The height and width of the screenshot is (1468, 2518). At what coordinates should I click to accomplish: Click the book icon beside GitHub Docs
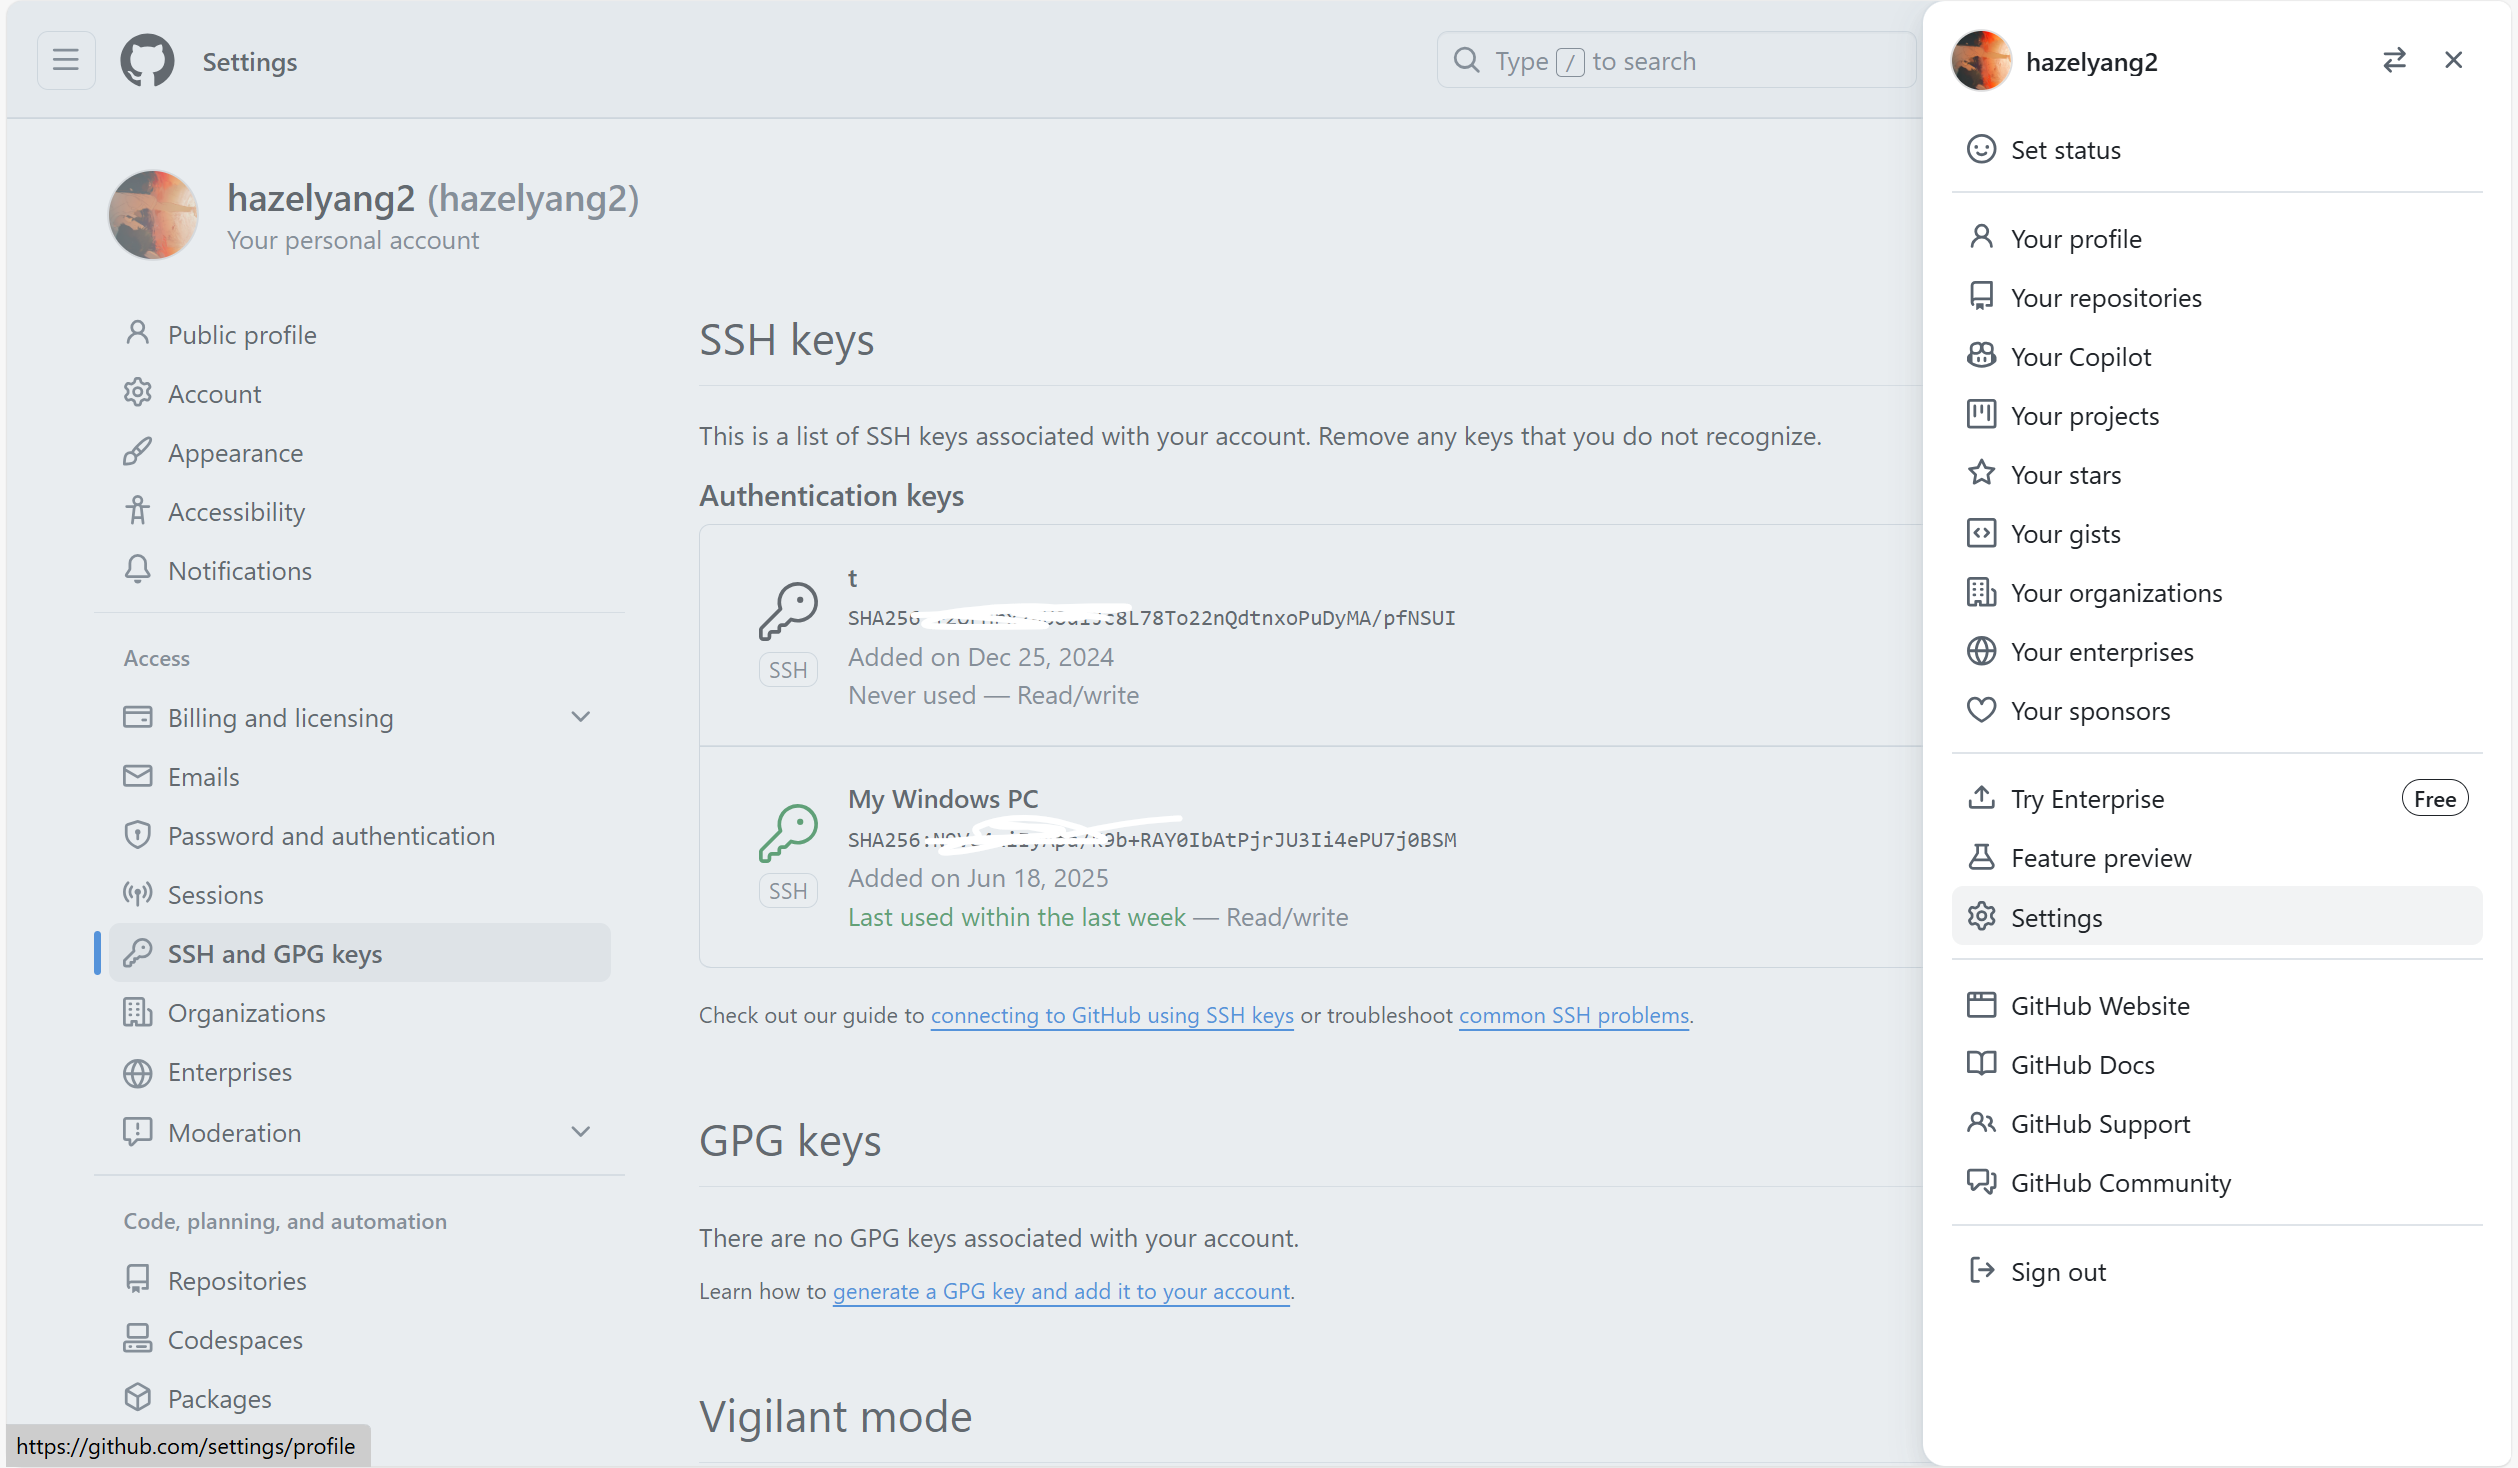pyautogui.click(x=1981, y=1063)
